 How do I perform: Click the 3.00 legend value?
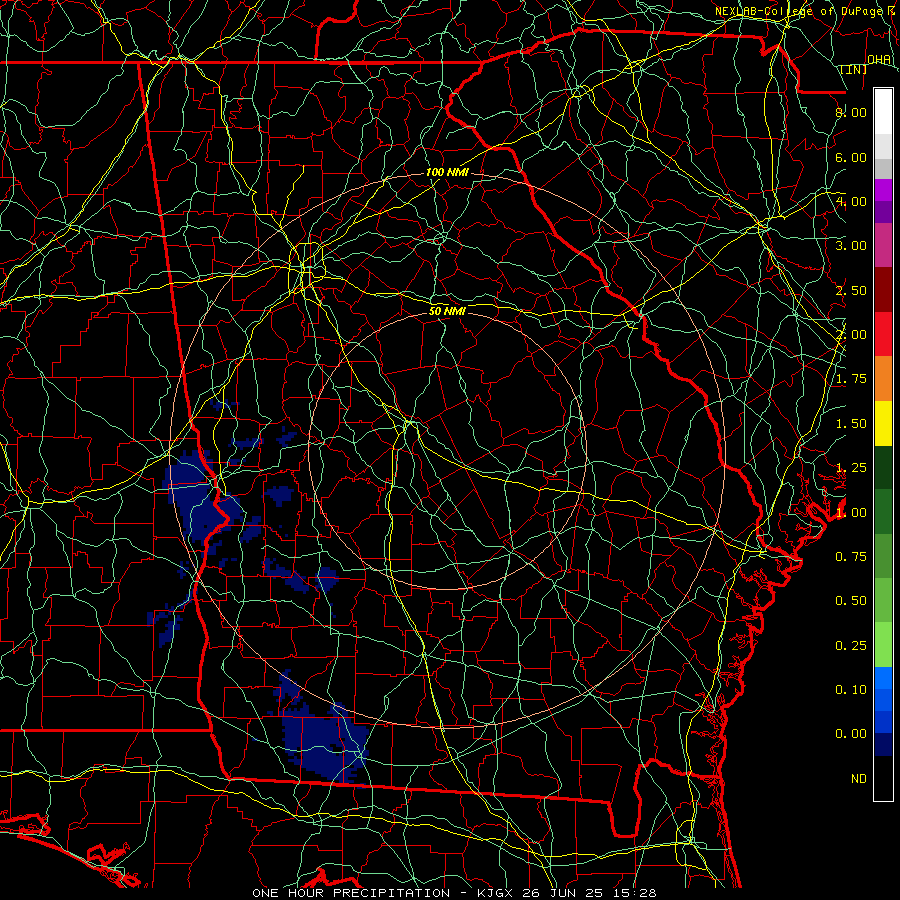point(851,246)
